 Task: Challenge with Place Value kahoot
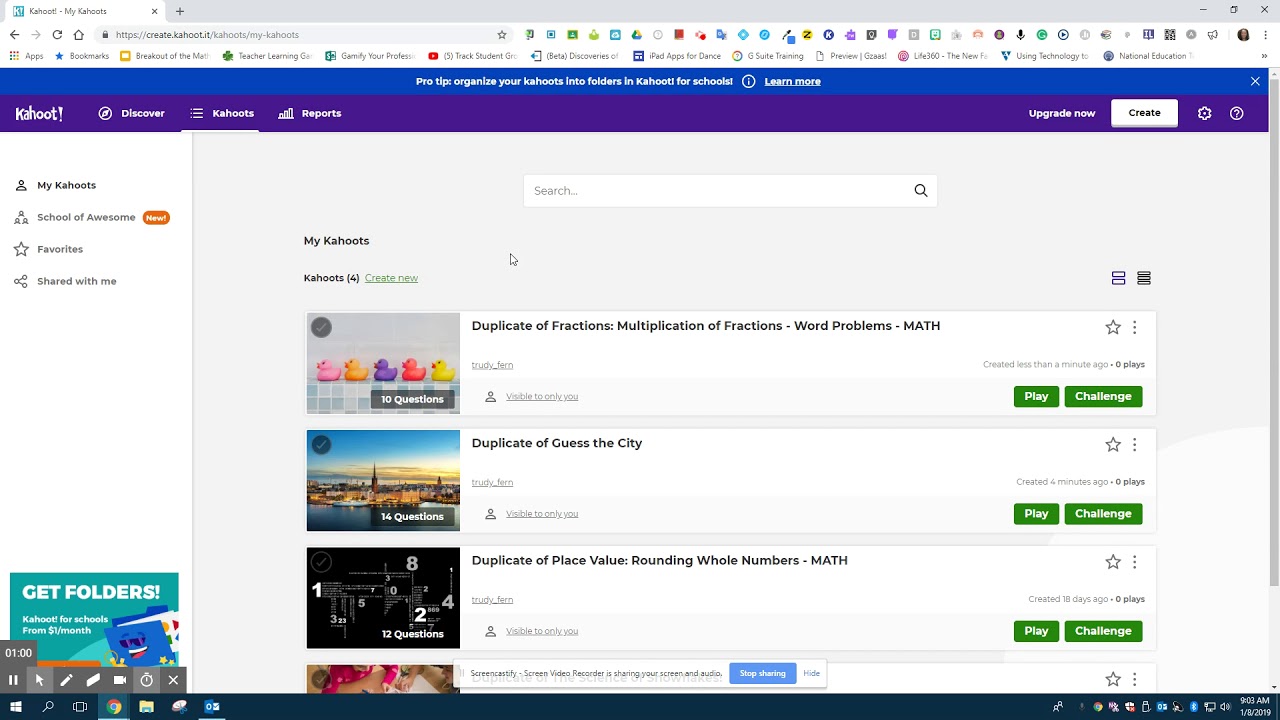point(1103,631)
